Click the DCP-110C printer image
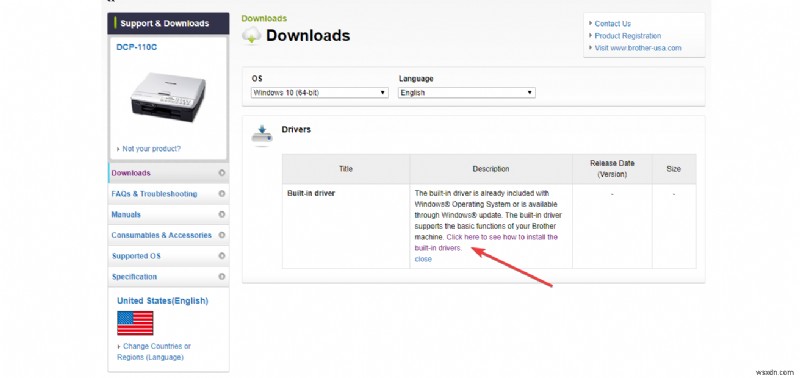 [168, 96]
